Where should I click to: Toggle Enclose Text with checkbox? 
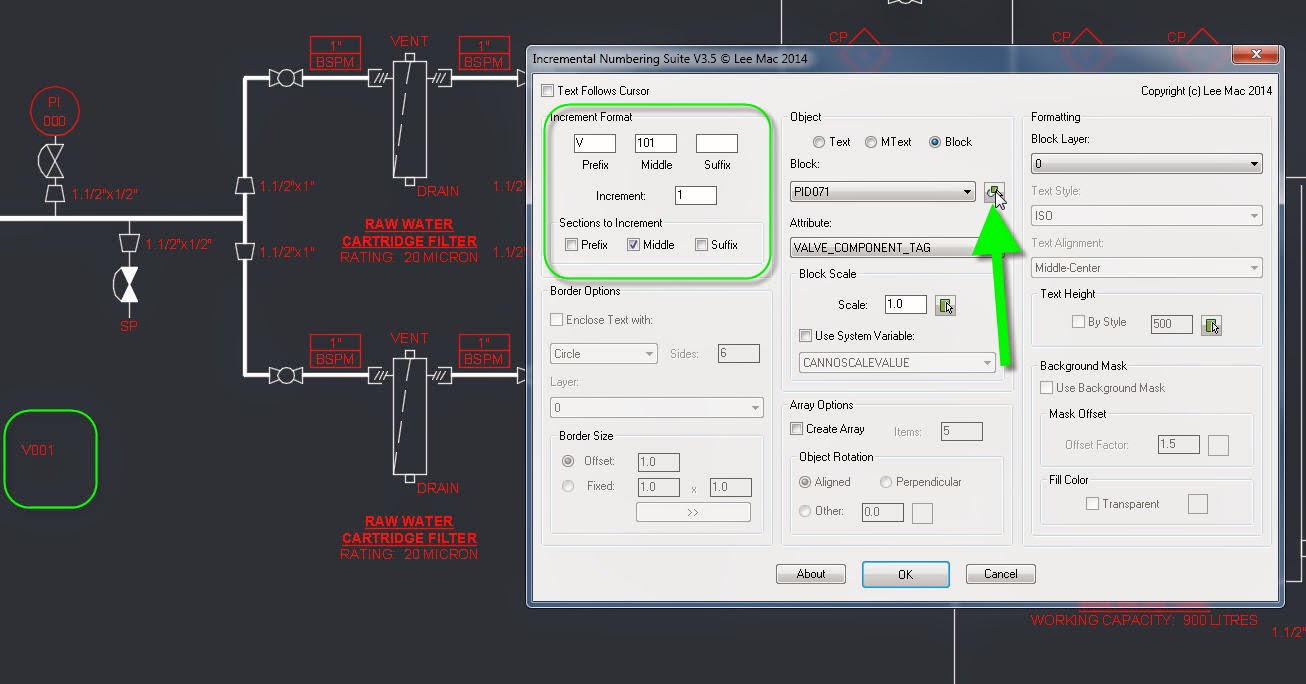pos(557,320)
